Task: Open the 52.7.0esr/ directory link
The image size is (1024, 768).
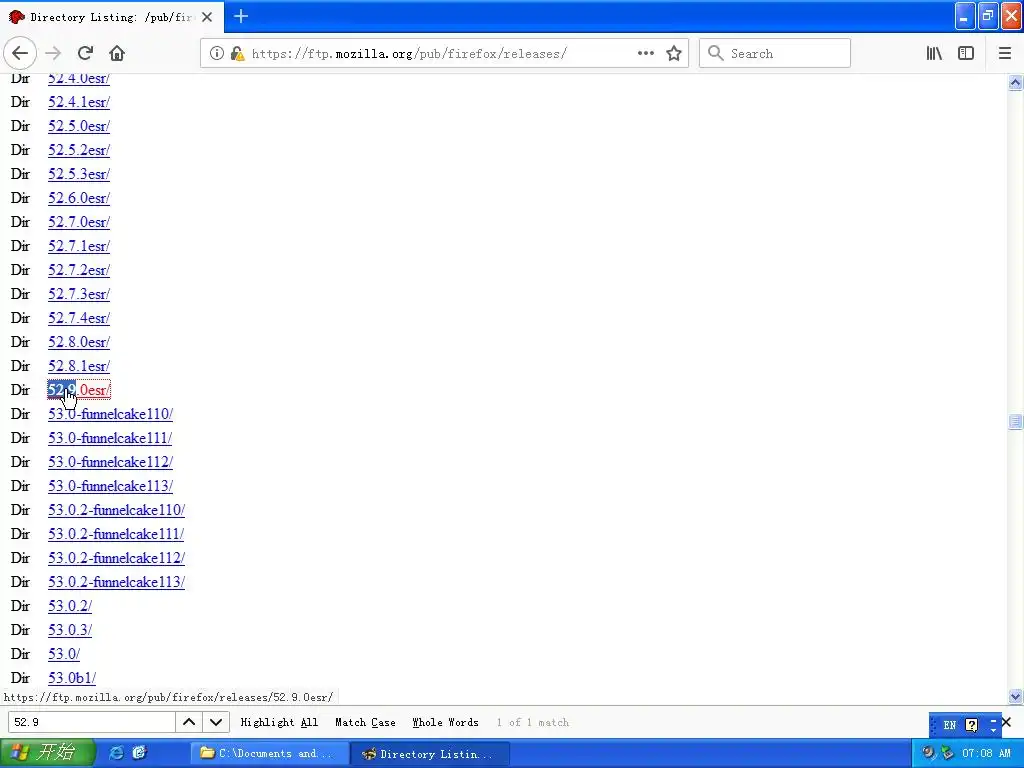Action: (79, 222)
